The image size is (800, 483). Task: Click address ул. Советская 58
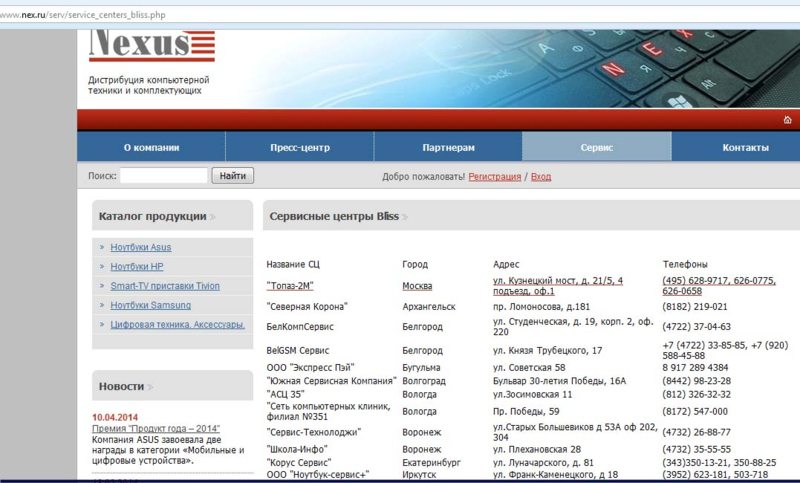click(529, 367)
